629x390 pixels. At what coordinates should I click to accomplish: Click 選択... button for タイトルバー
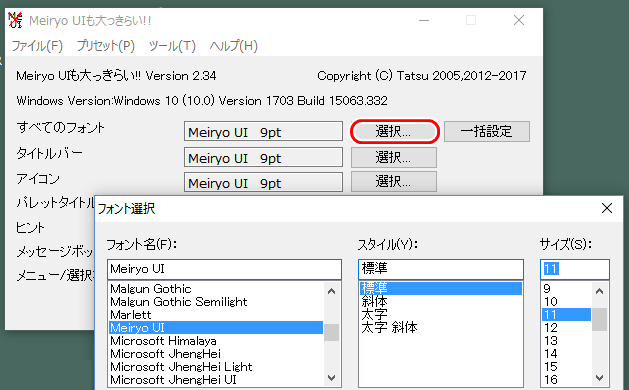coord(394,157)
